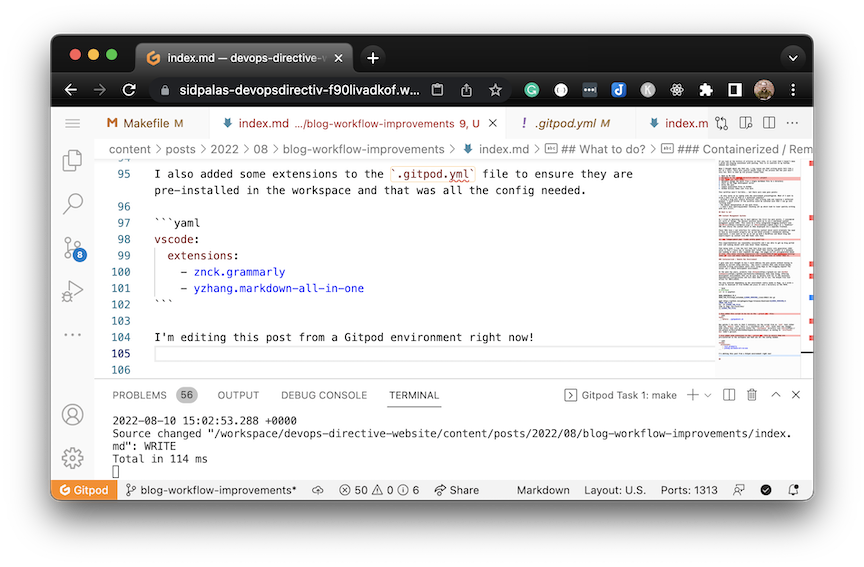Click the errors and warnings counter

[x=379, y=490]
